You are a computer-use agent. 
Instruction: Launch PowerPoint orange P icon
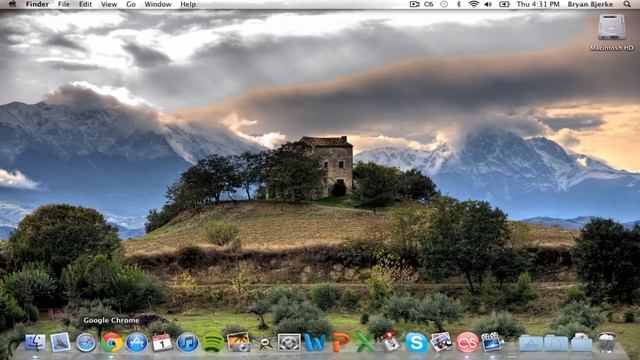(340, 342)
